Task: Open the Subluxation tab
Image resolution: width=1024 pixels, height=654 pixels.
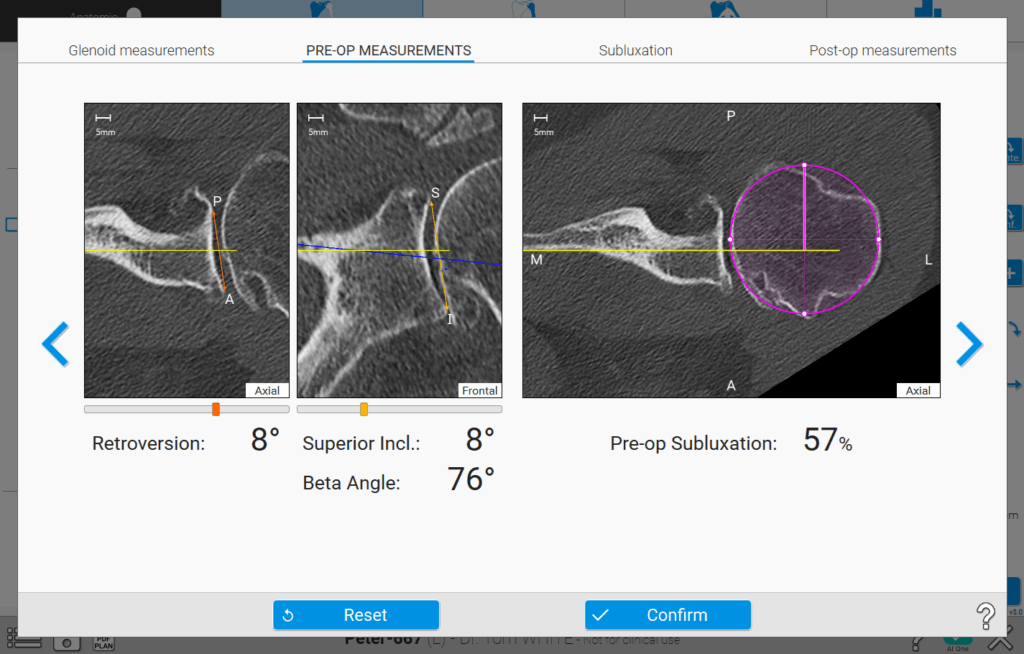Action: click(x=635, y=50)
